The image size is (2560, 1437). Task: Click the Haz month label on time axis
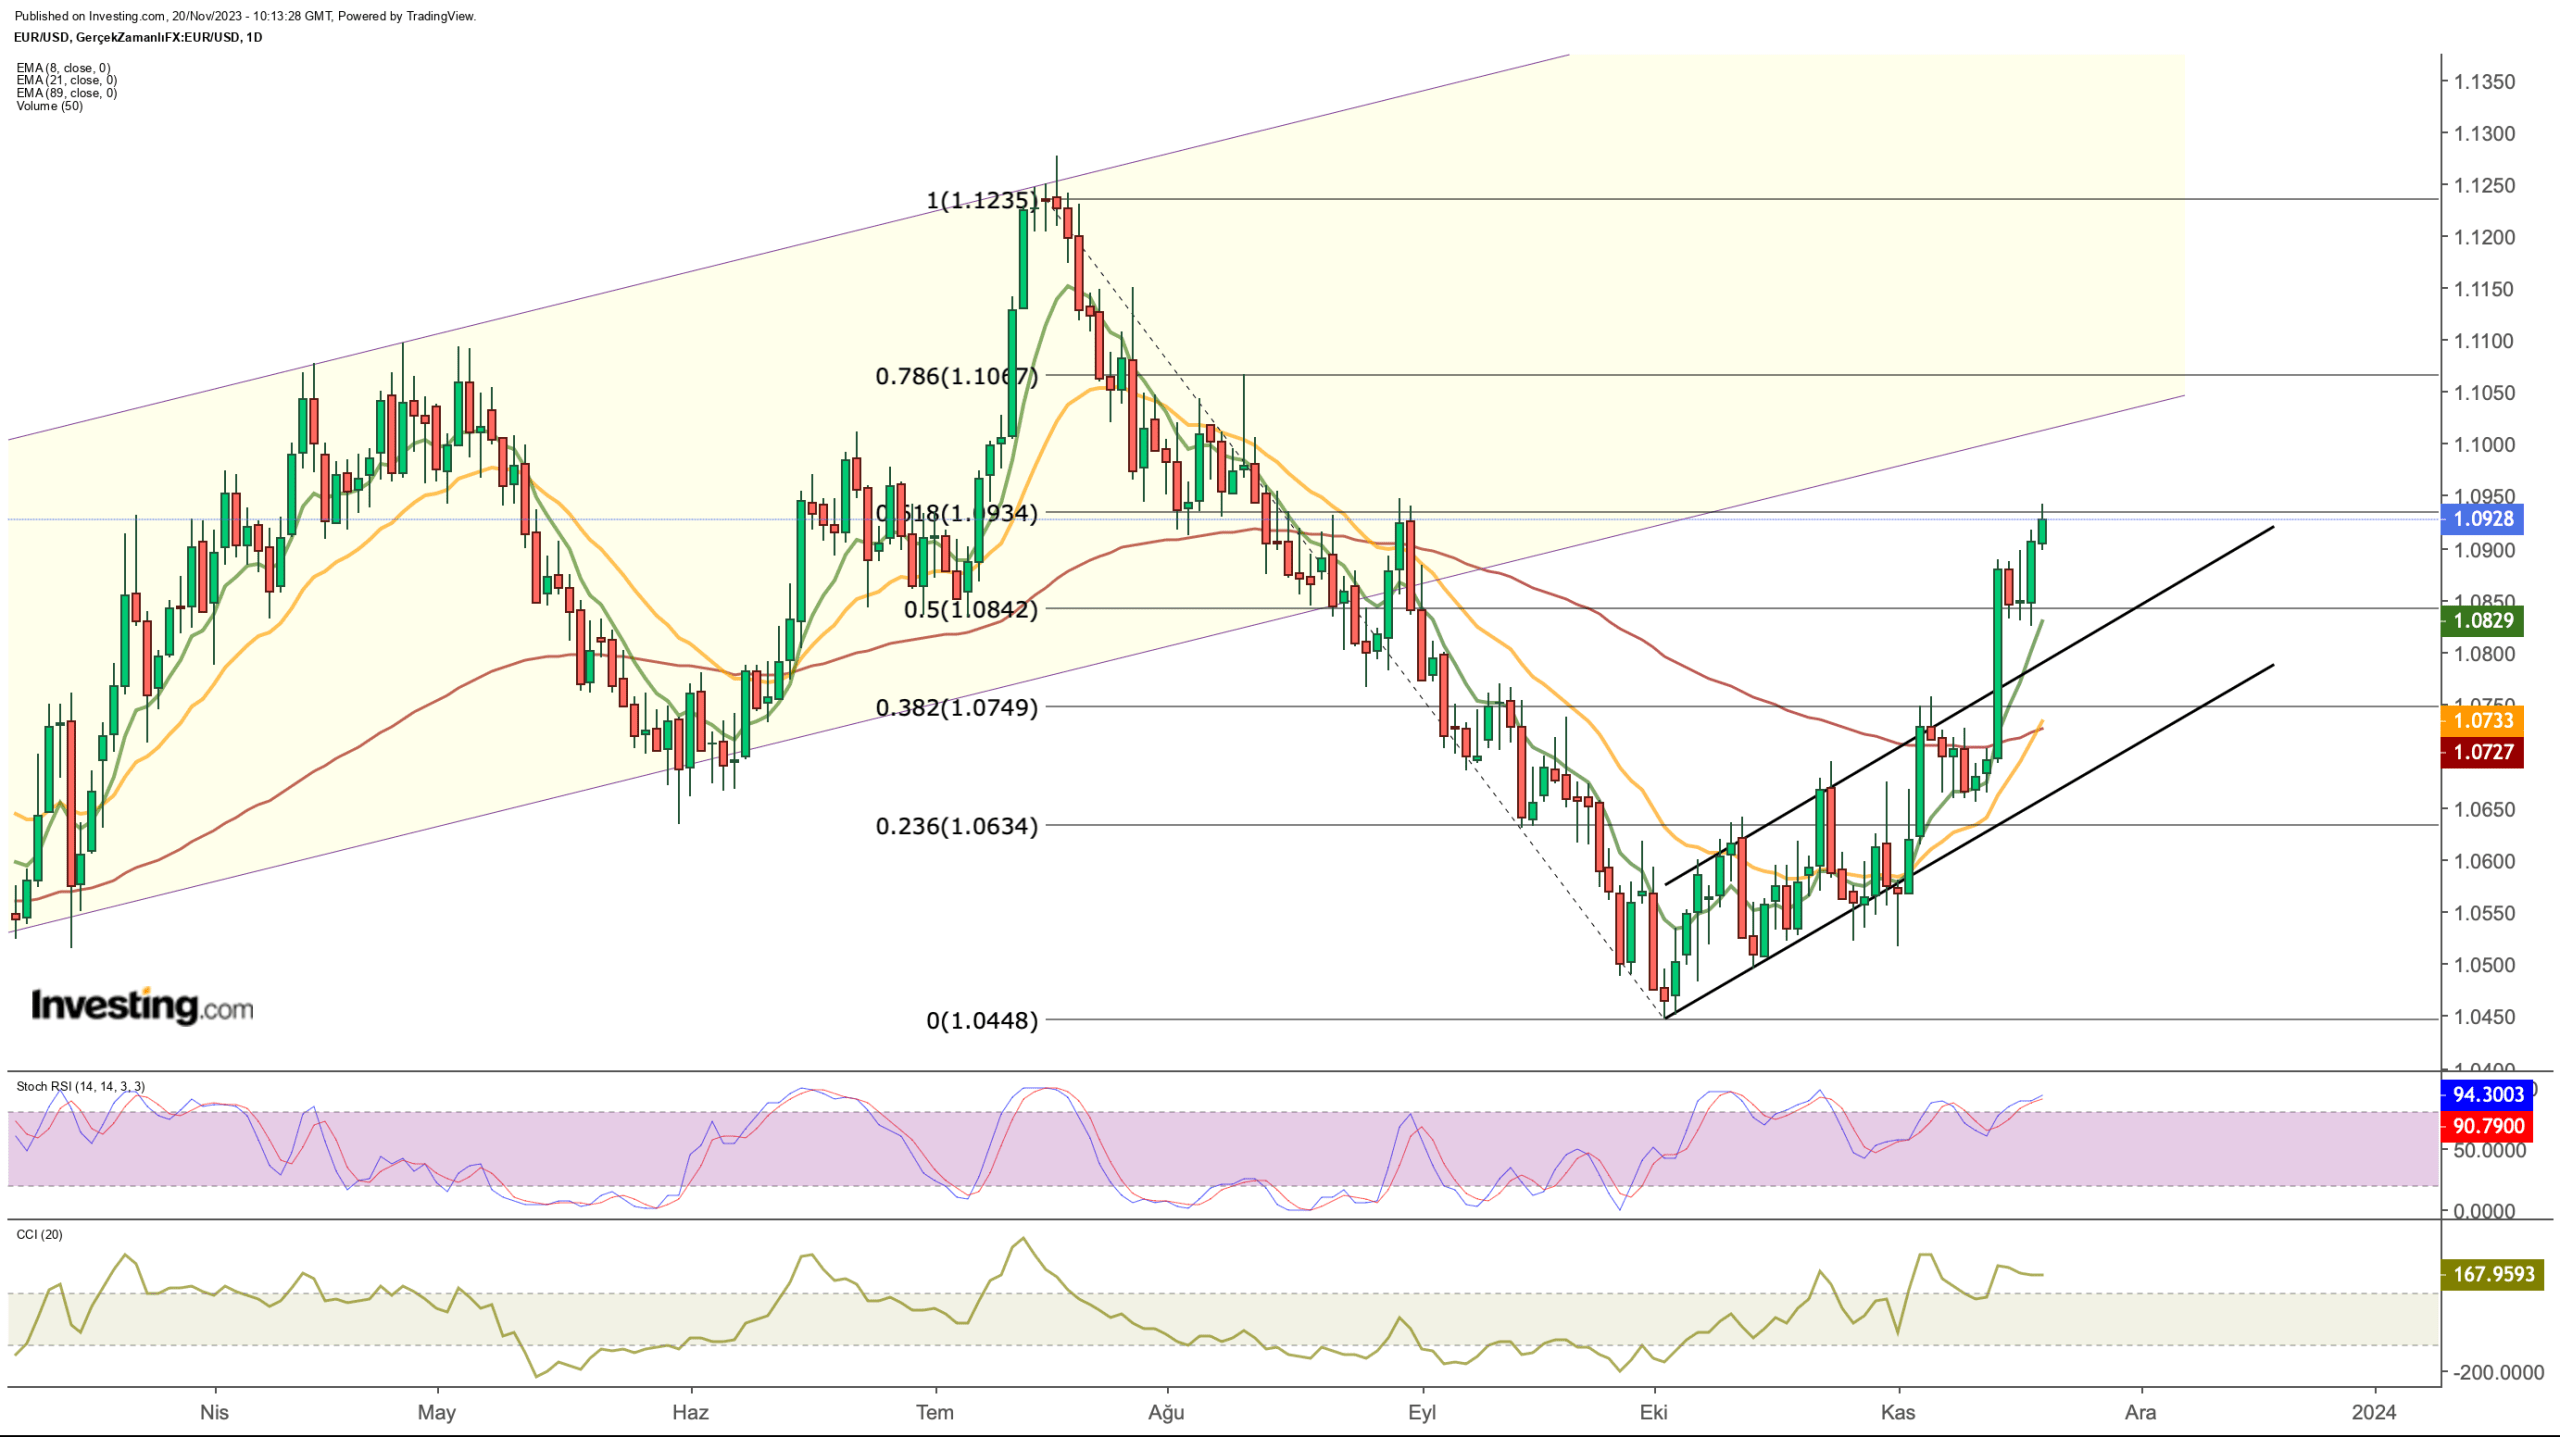[690, 1412]
